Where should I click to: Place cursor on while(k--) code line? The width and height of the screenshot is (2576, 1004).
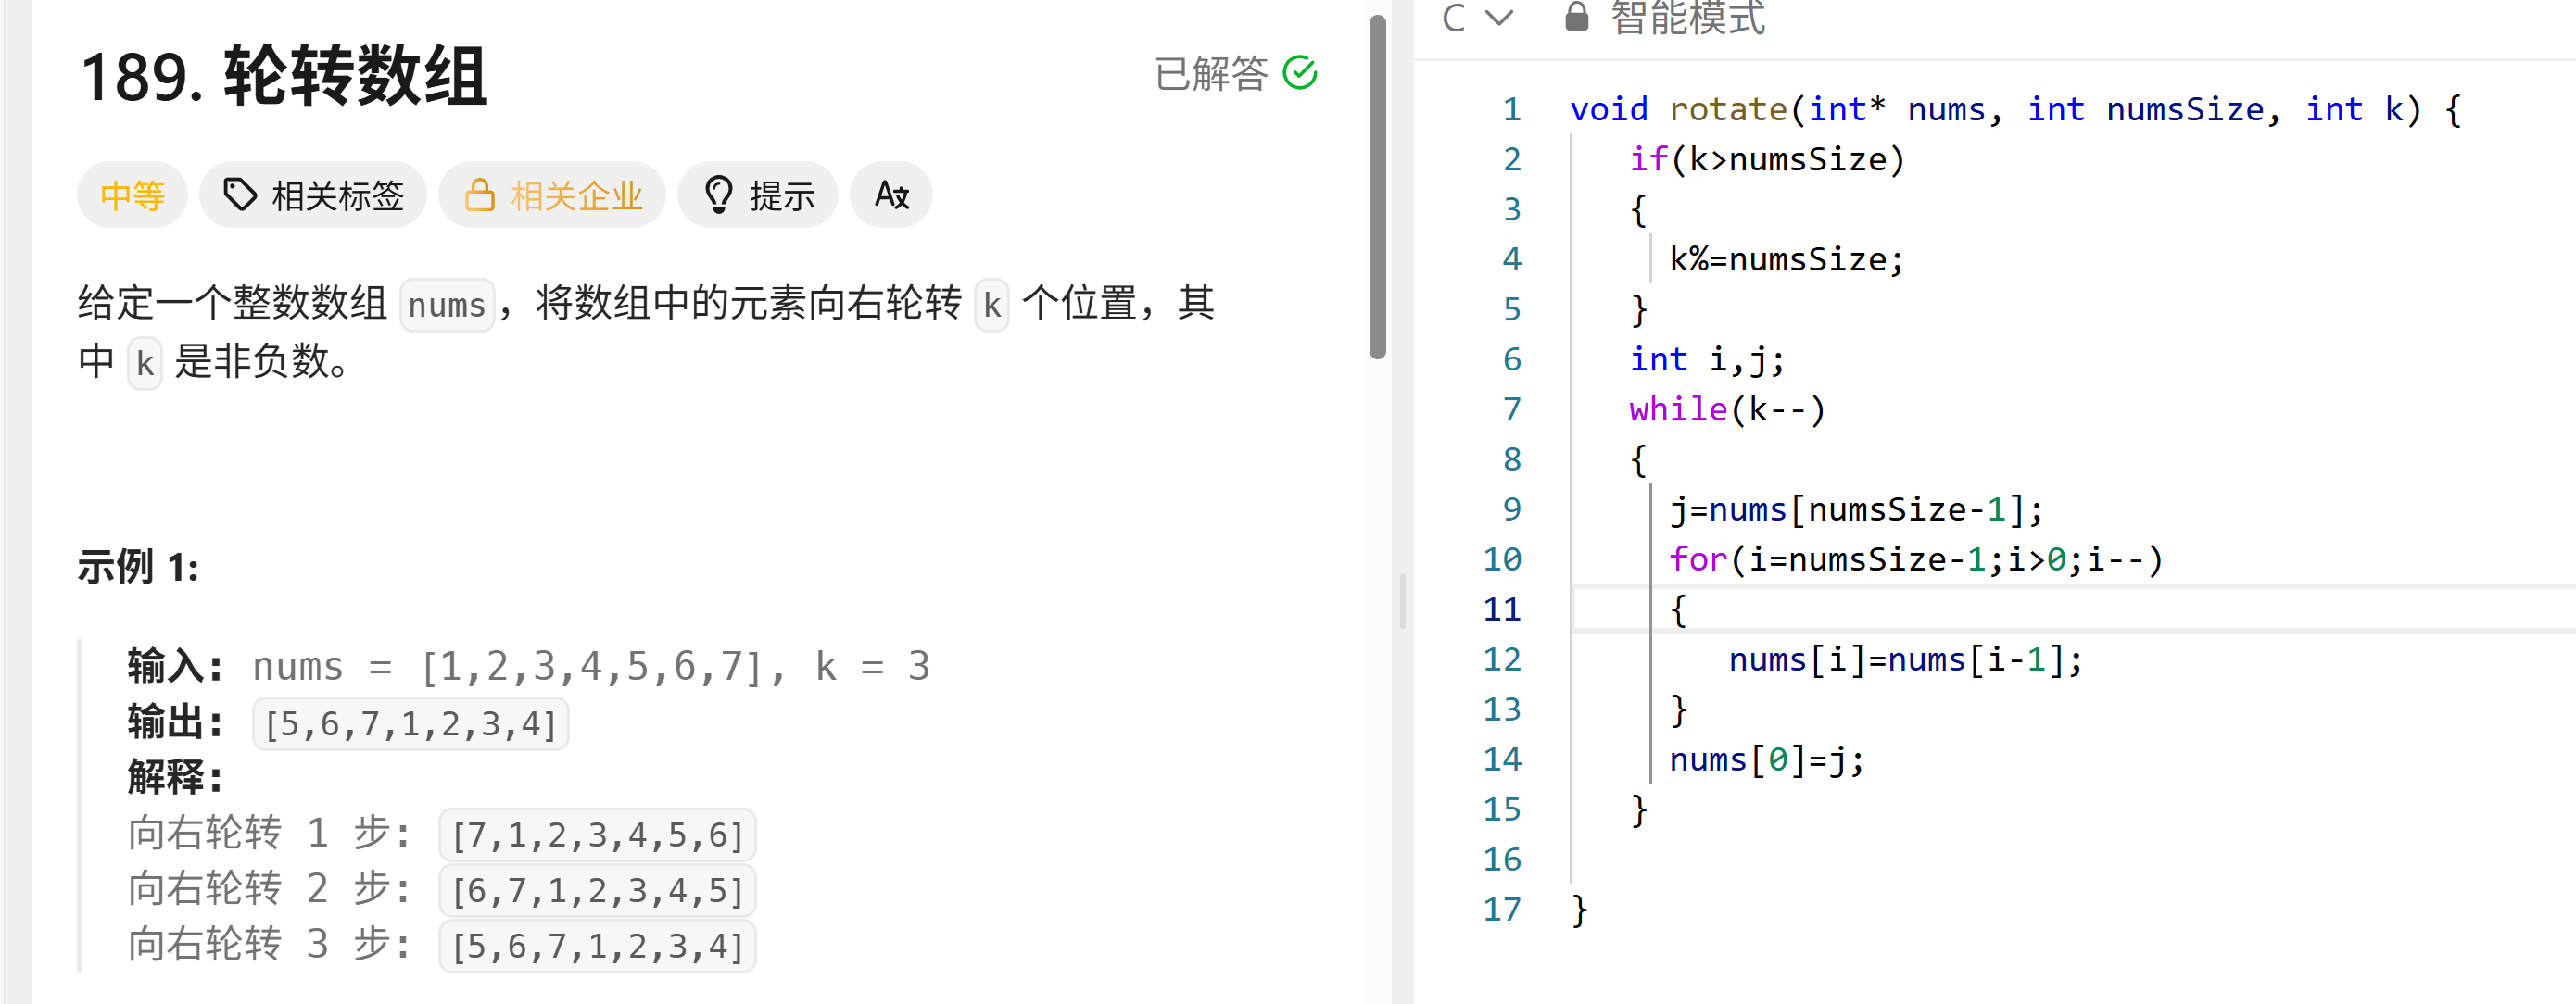[1727, 409]
